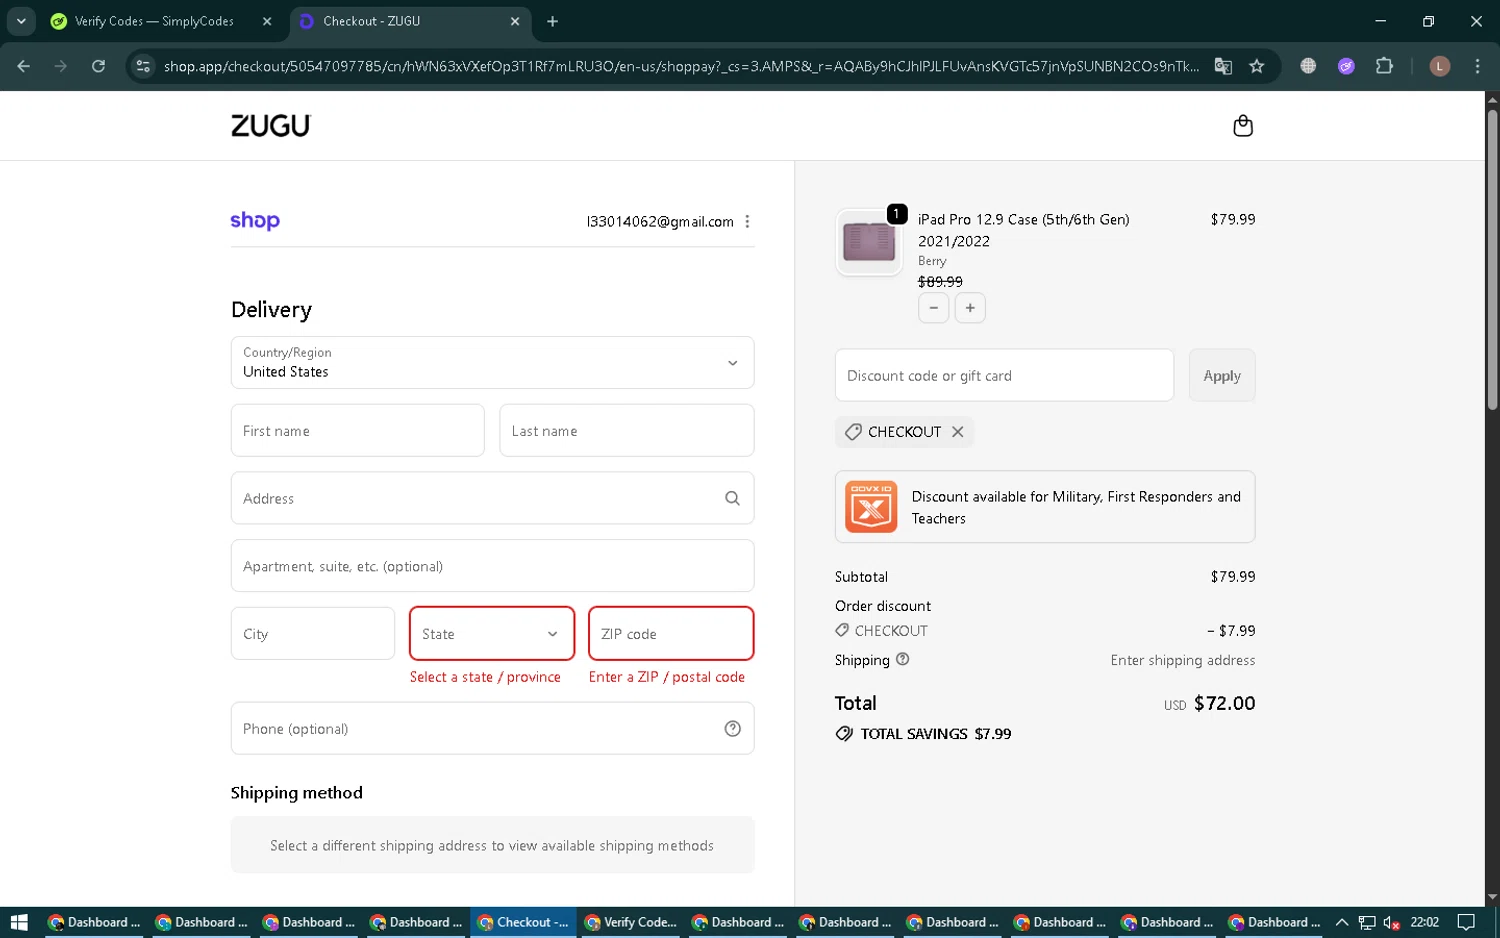Click the TOTAL SAVINGS $7.99 text
Viewport: 1500px width, 938px height.
935,734
